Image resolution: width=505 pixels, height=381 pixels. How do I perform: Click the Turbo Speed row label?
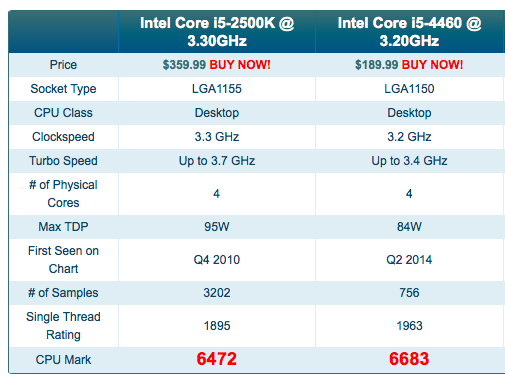[63, 161]
